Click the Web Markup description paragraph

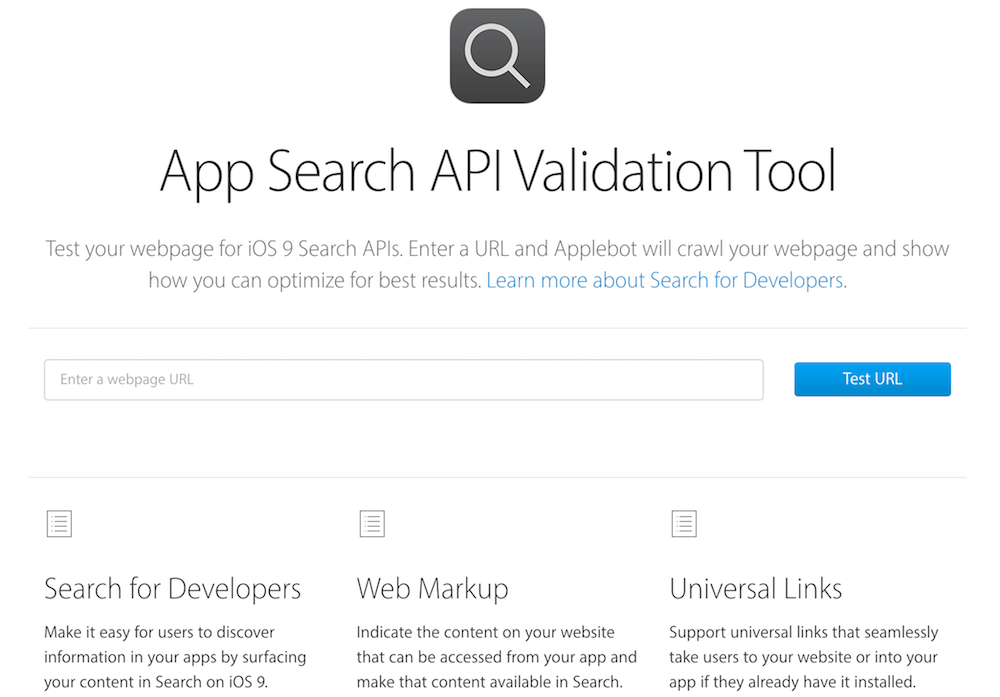[497, 657]
